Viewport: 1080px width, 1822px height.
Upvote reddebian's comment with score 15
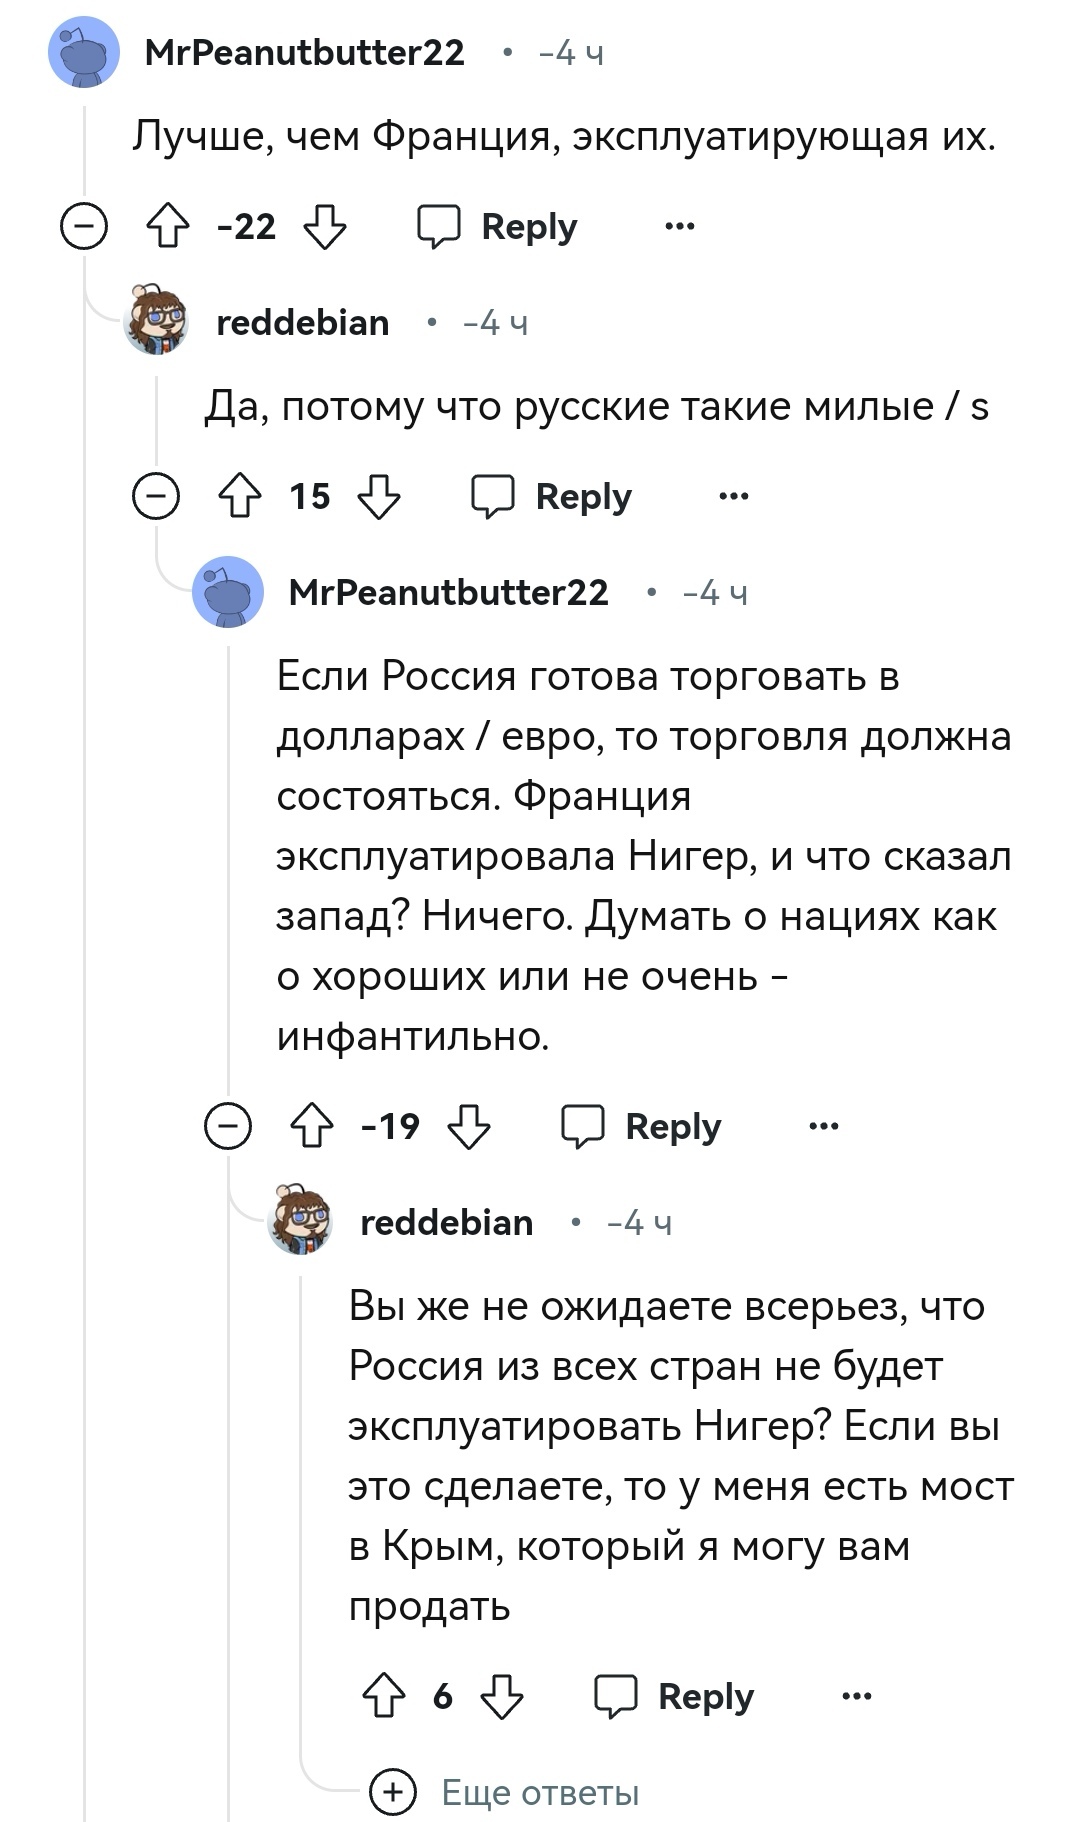(x=240, y=497)
